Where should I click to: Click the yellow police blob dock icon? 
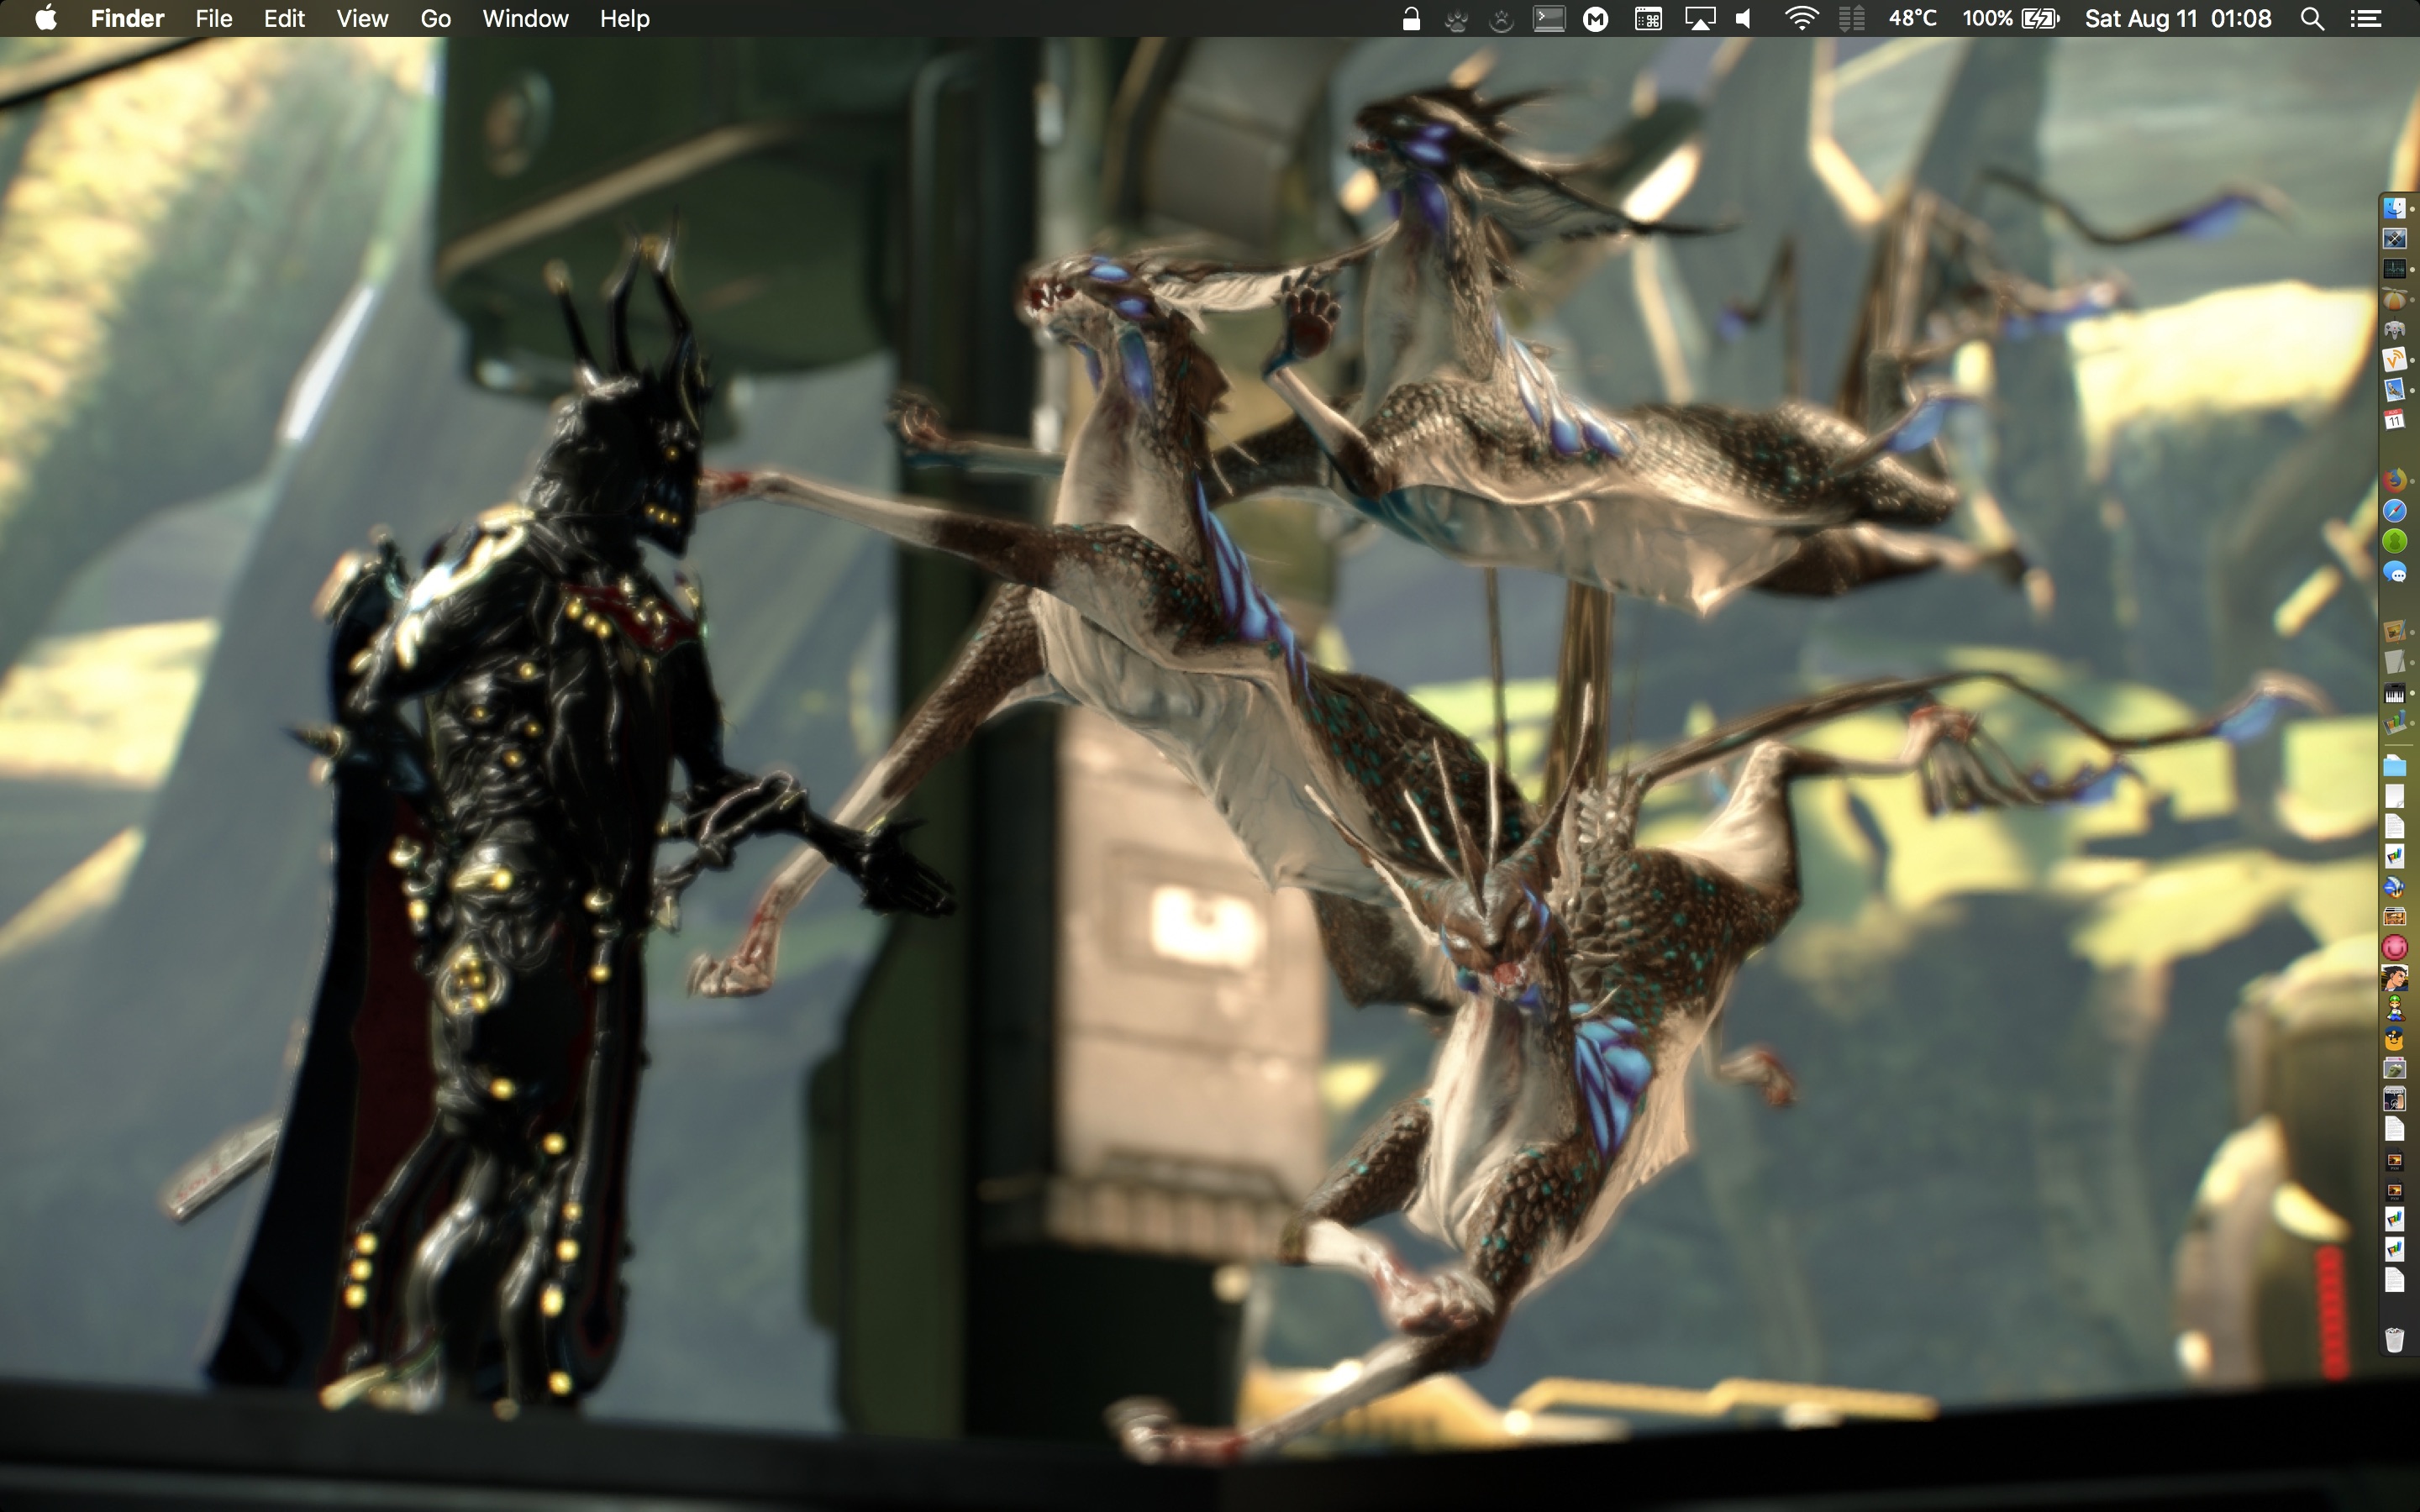click(x=2394, y=1038)
